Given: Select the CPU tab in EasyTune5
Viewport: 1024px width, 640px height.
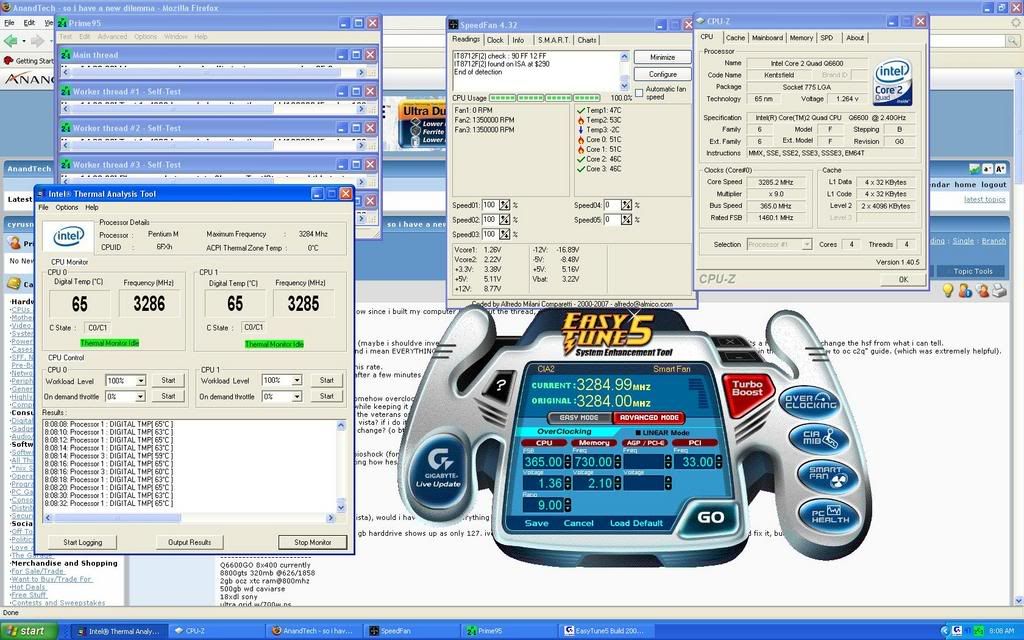Looking at the screenshot, I should coord(544,443).
